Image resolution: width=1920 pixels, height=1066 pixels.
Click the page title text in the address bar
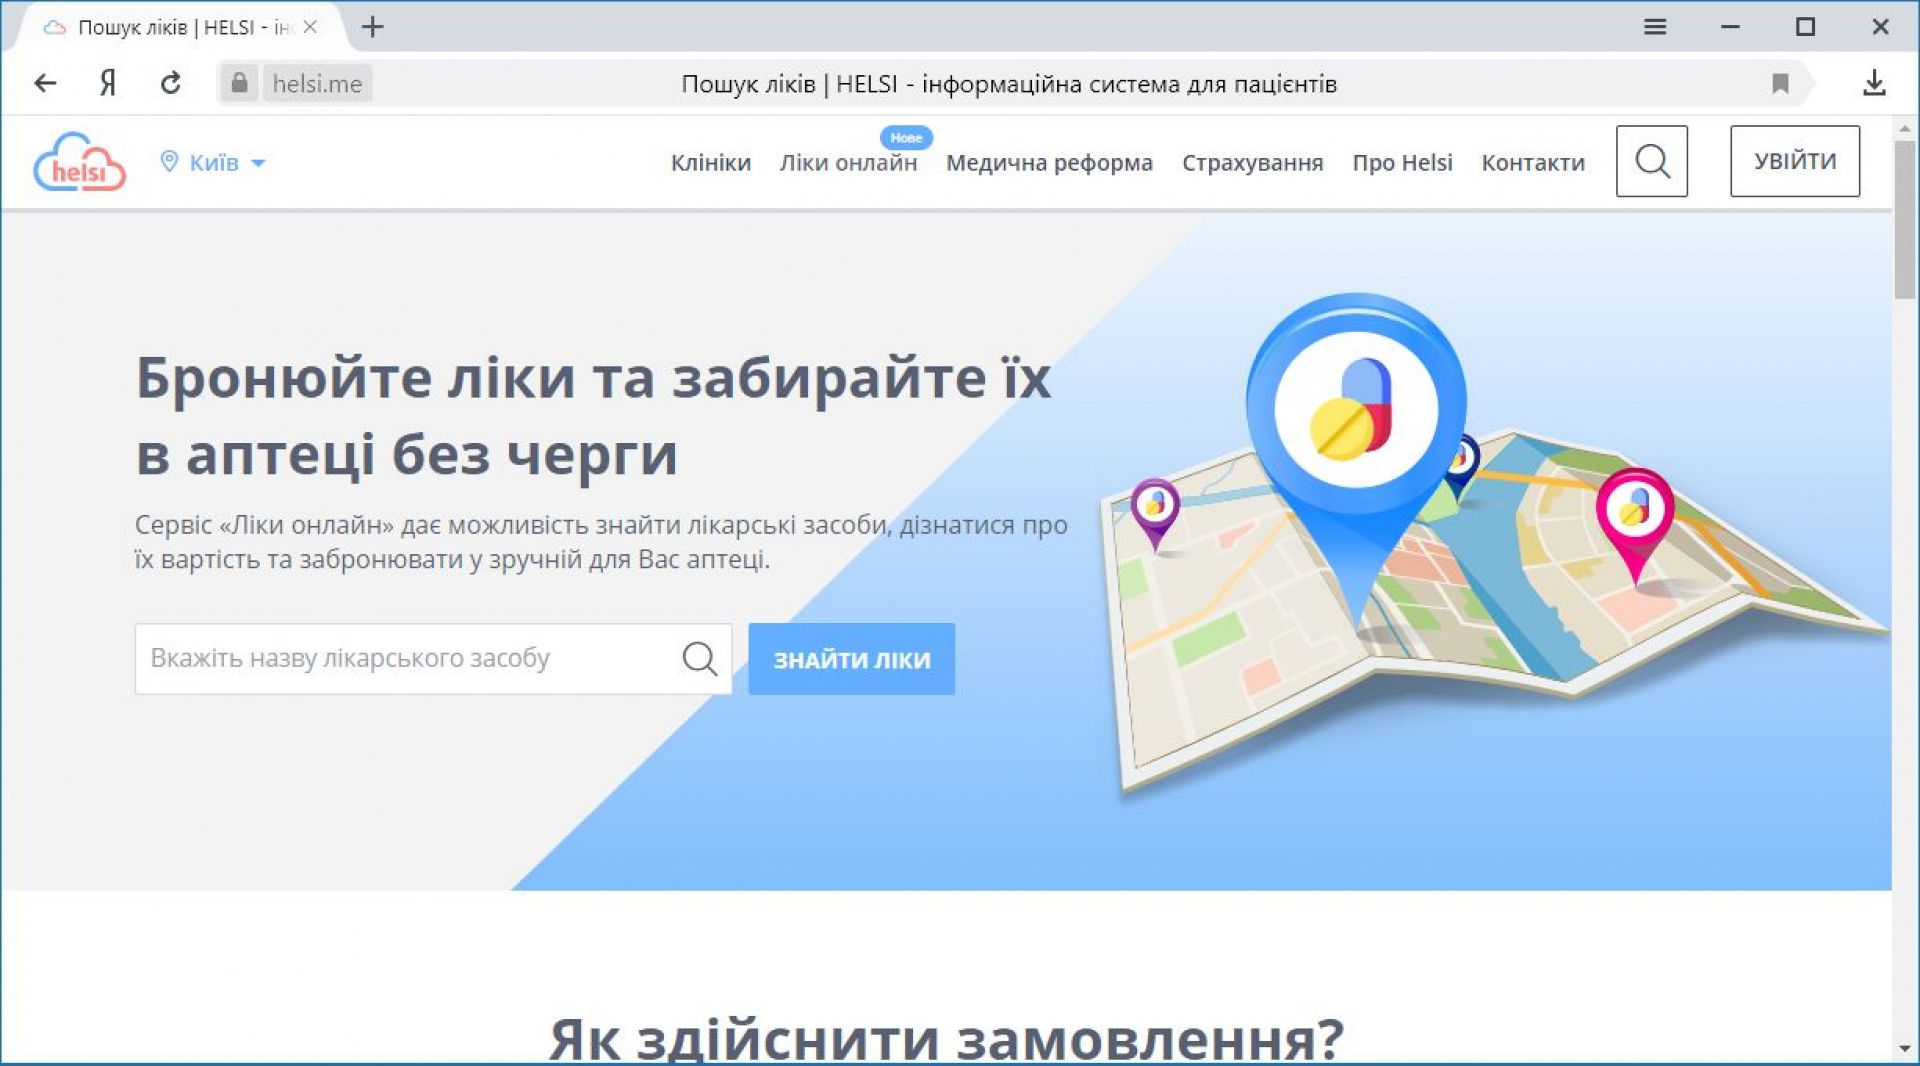point(1009,84)
